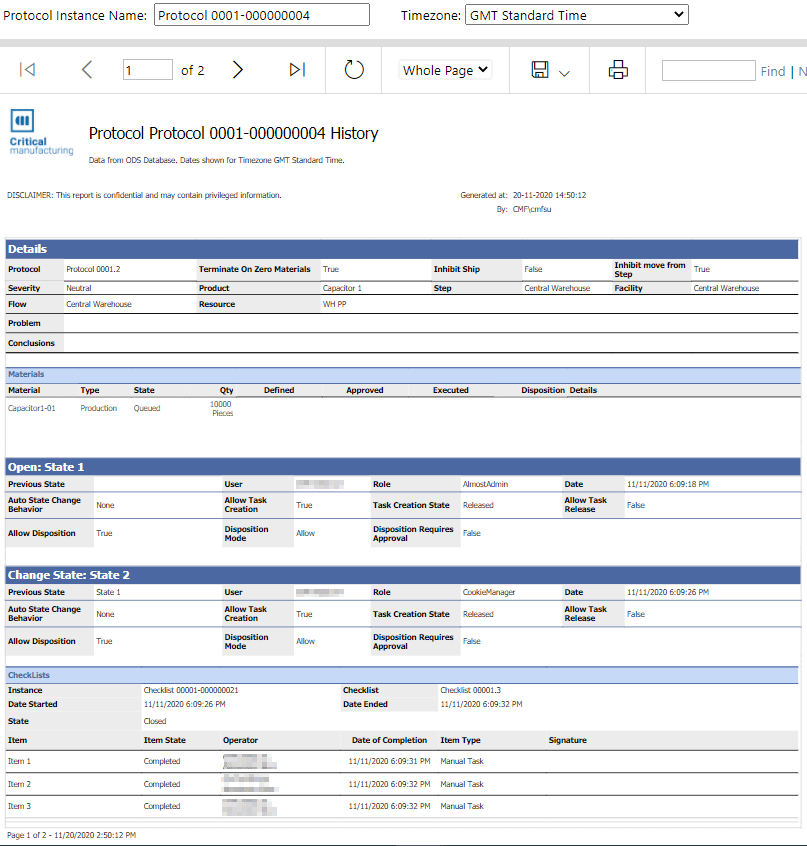Open the Whole Page zoom dropdown
The image size is (807, 846).
(x=445, y=70)
